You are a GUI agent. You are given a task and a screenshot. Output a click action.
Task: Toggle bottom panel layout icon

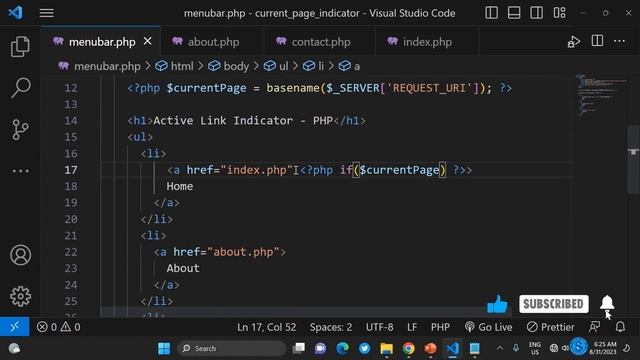coord(514,13)
